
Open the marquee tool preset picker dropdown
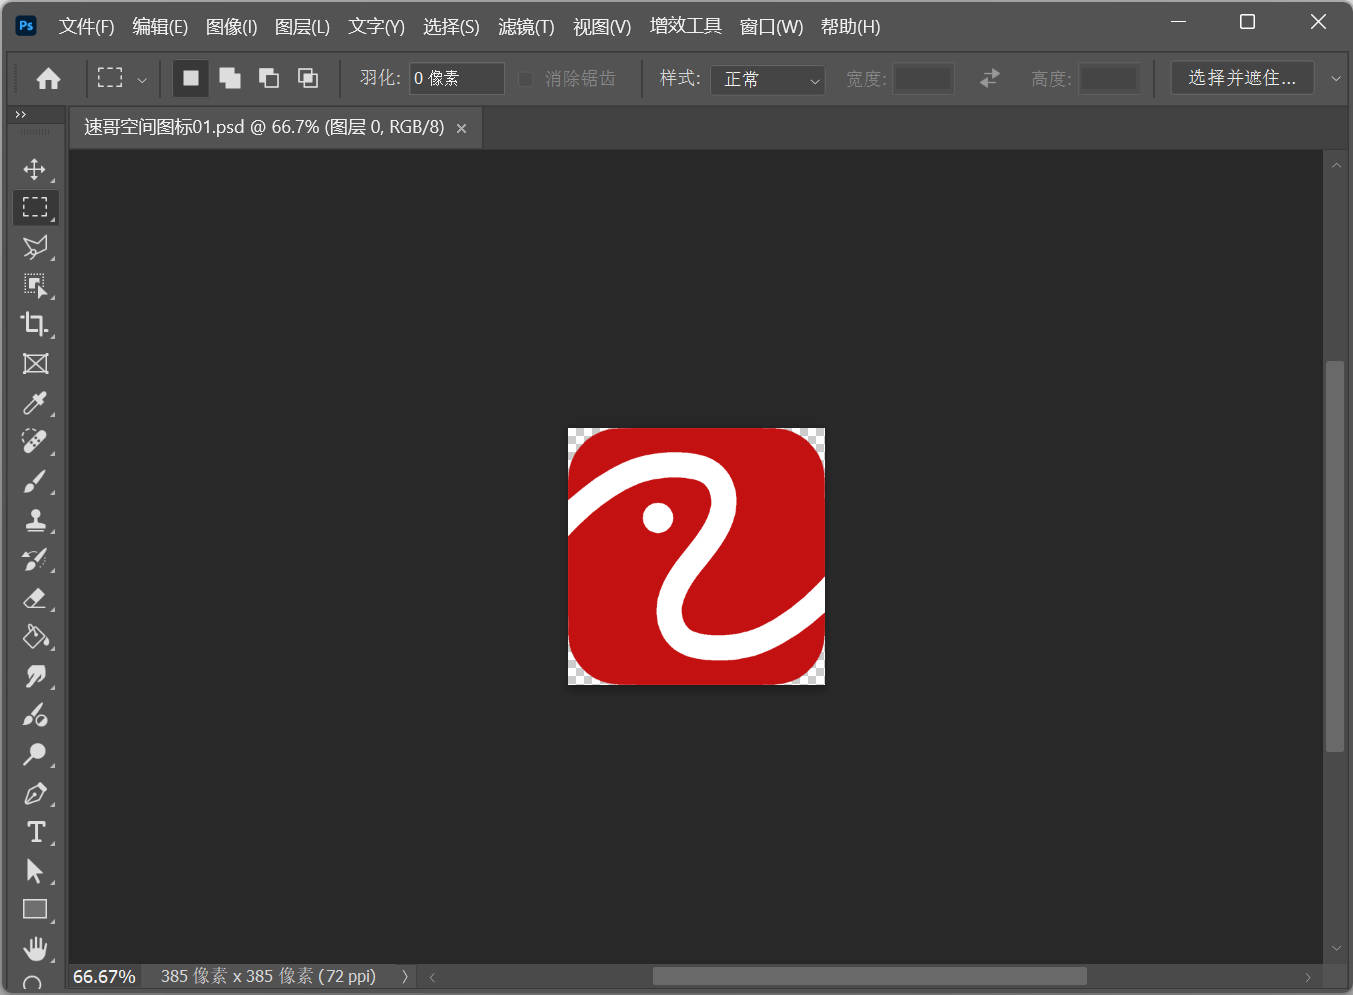pos(142,79)
